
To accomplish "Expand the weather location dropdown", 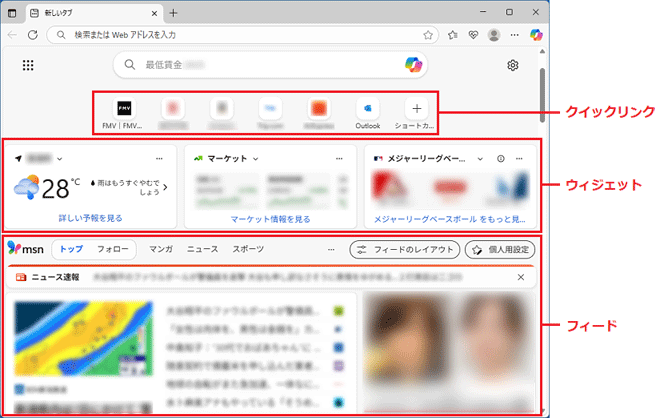I will [60, 159].
